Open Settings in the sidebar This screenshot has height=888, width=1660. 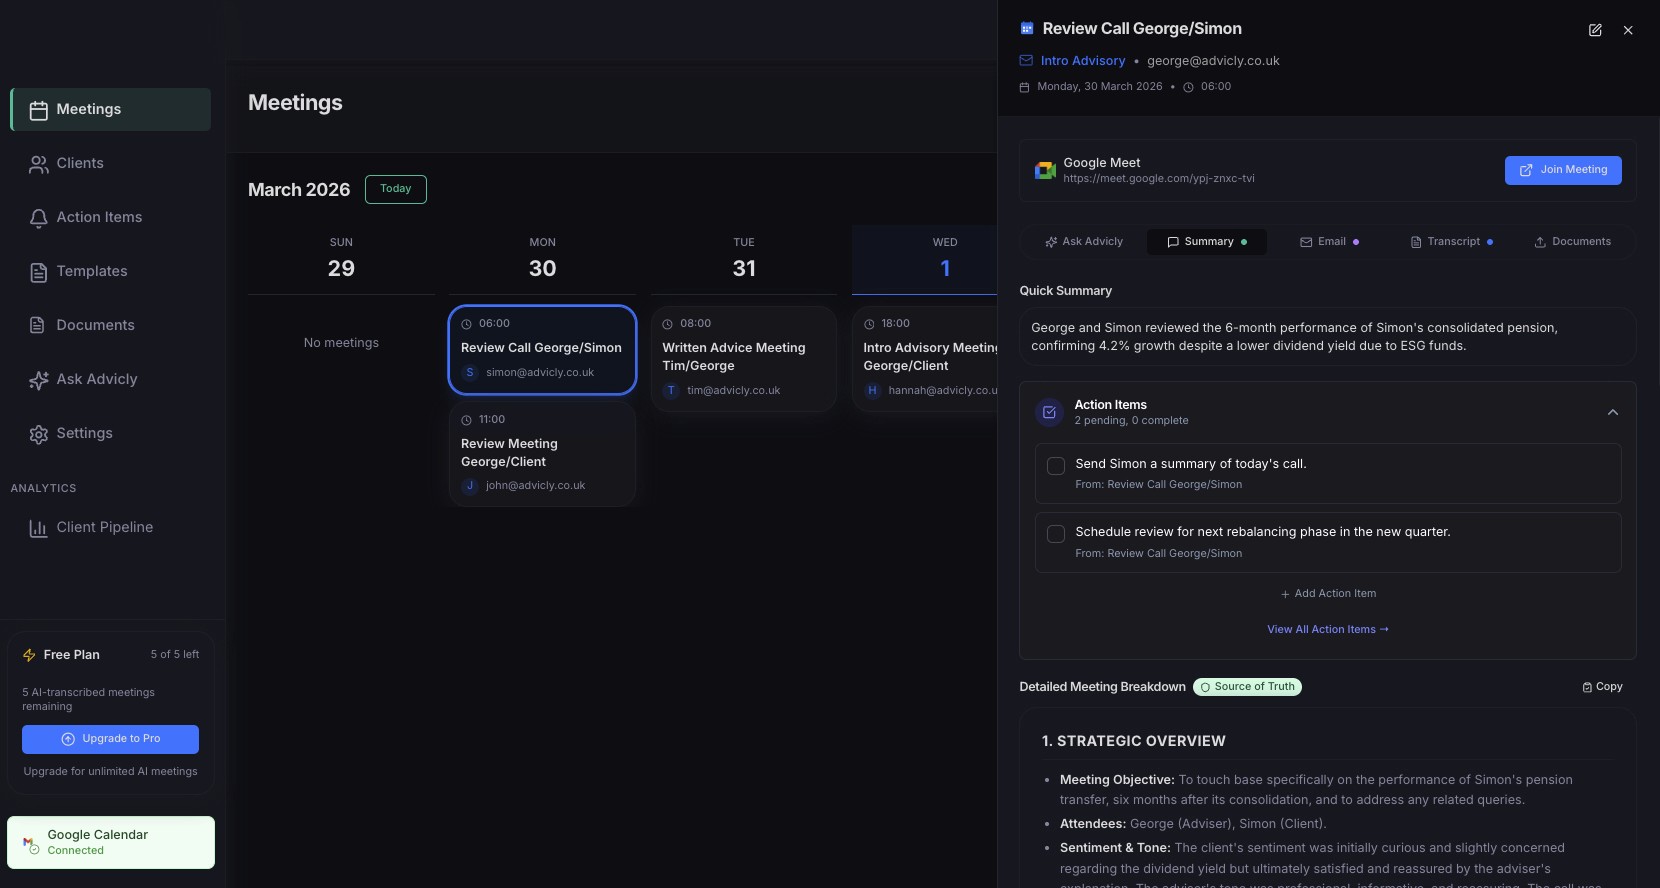[111, 433]
